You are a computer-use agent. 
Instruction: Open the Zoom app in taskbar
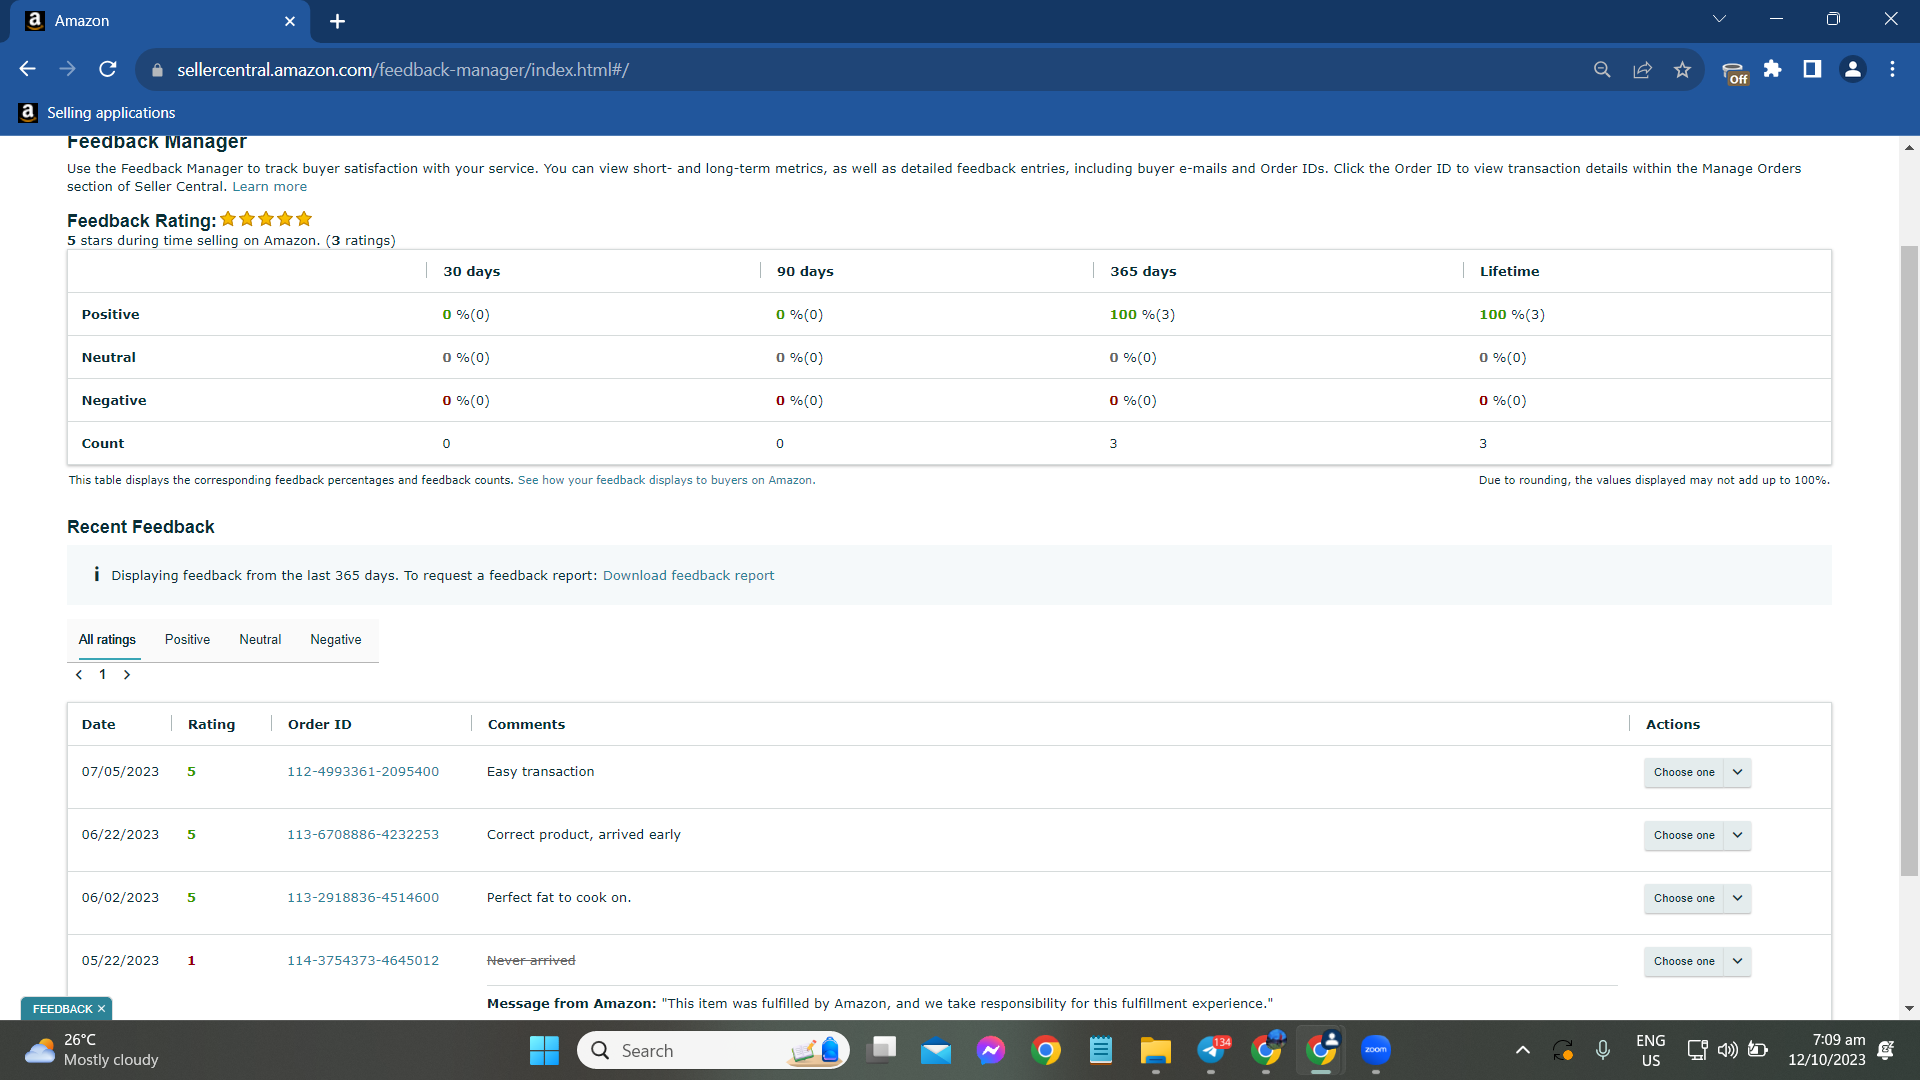tap(1376, 1051)
